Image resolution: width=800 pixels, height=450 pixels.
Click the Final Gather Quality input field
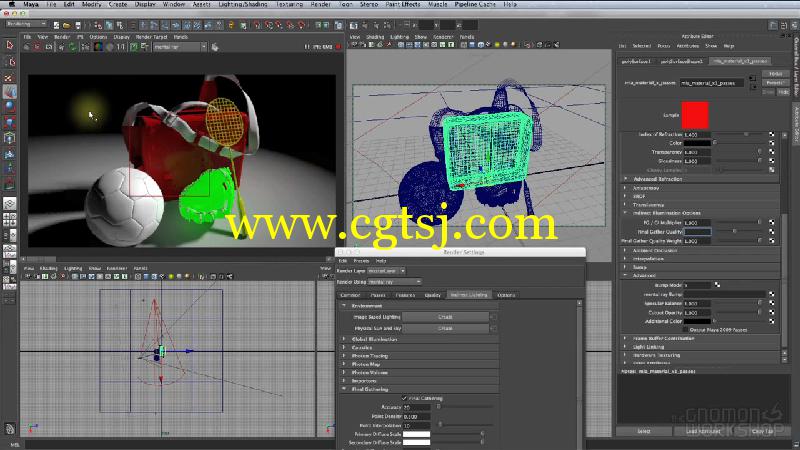pos(697,232)
